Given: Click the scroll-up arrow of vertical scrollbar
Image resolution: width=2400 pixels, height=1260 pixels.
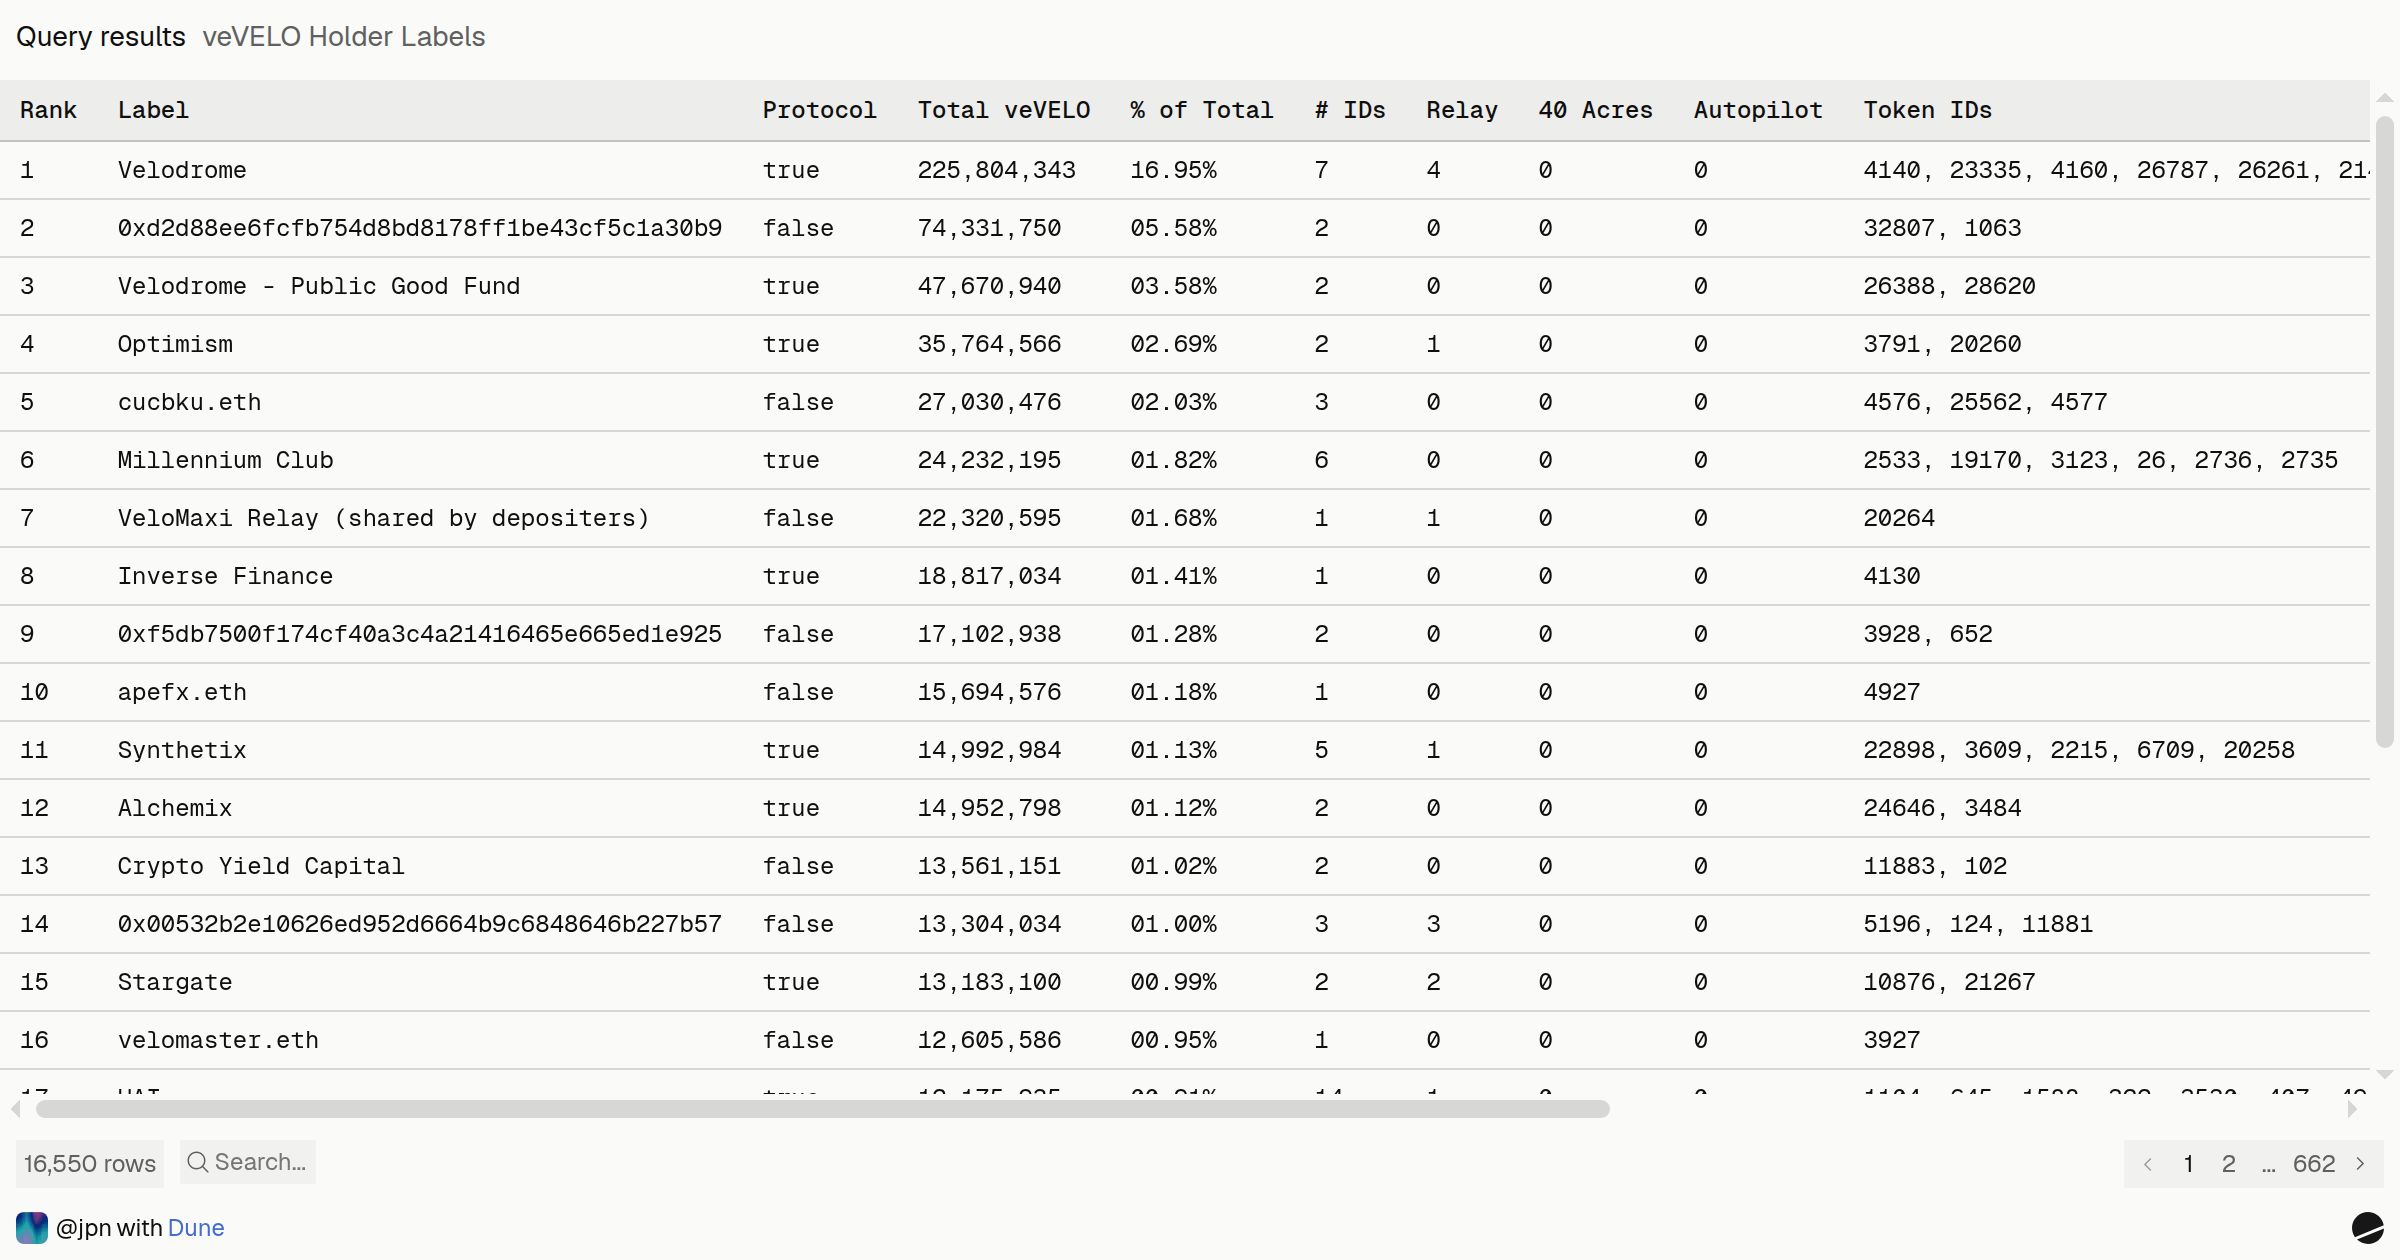Looking at the screenshot, I should (2385, 97).
